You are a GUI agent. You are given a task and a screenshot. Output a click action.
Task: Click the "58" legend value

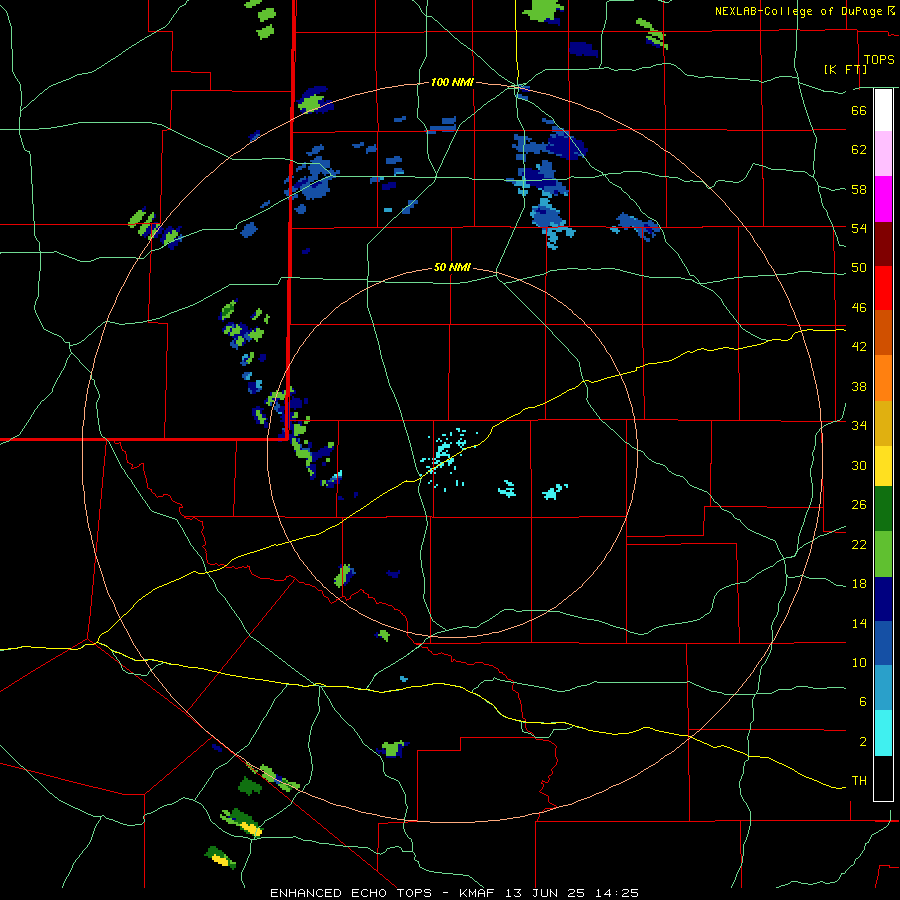click(x=859, y=189)
